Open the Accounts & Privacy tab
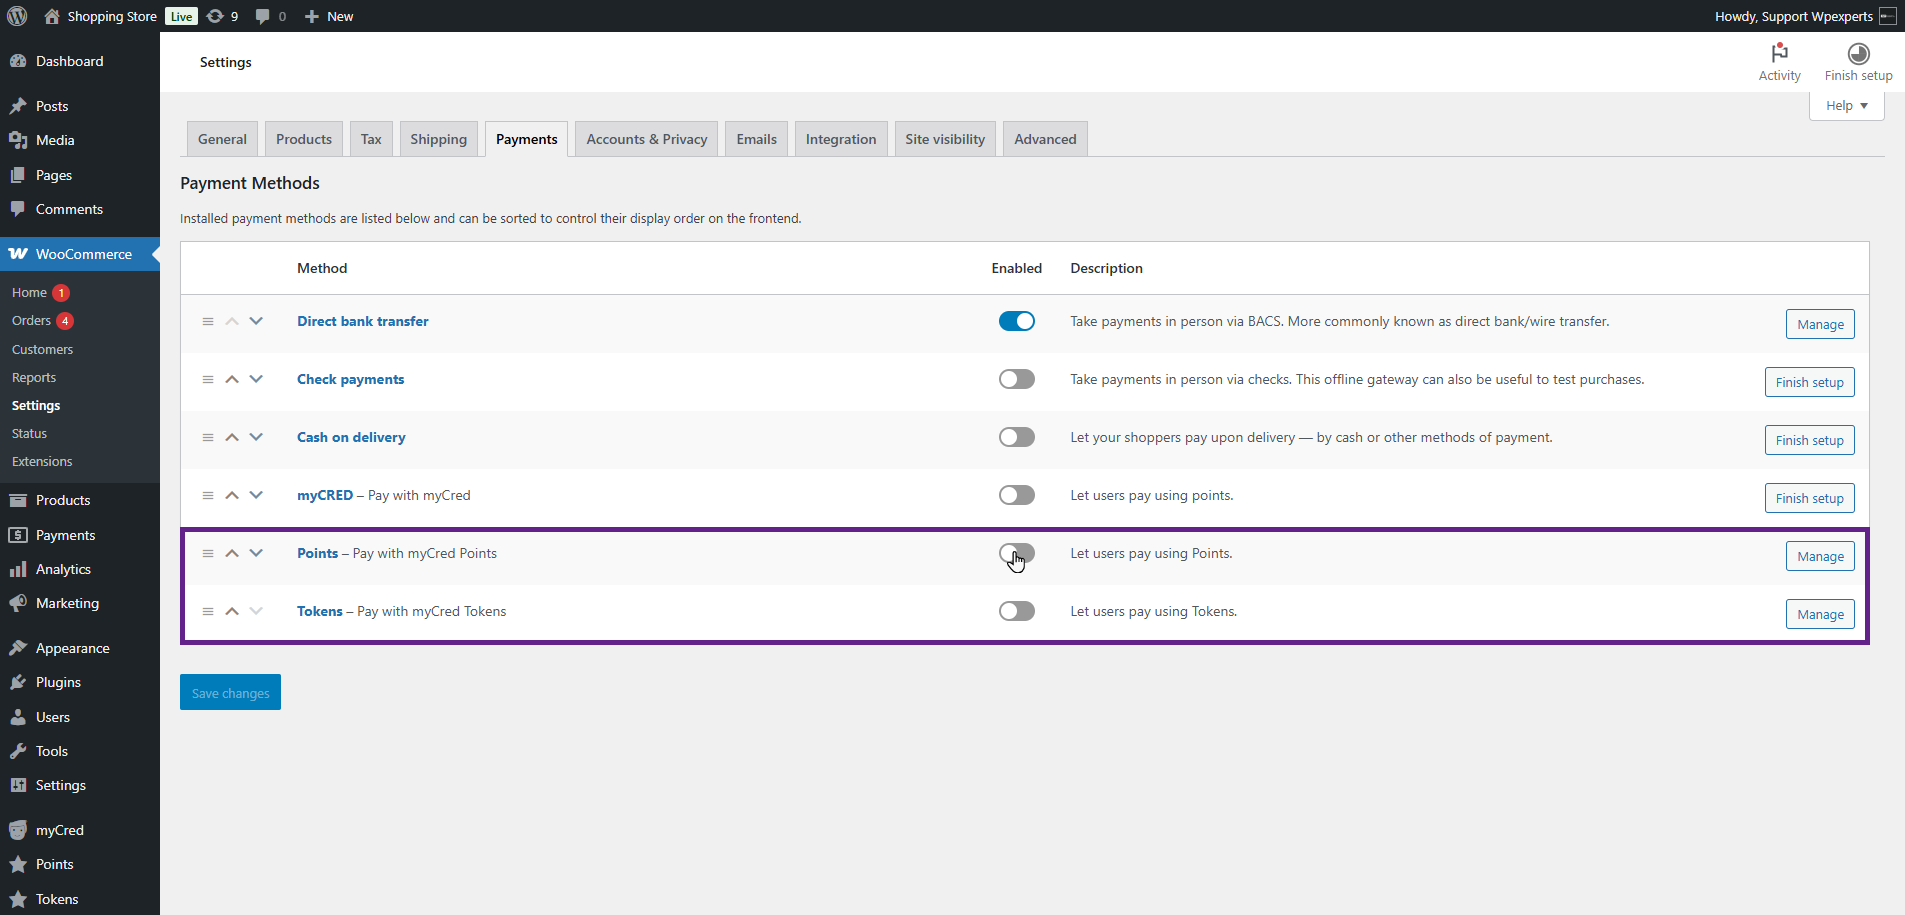 [646, 140]
